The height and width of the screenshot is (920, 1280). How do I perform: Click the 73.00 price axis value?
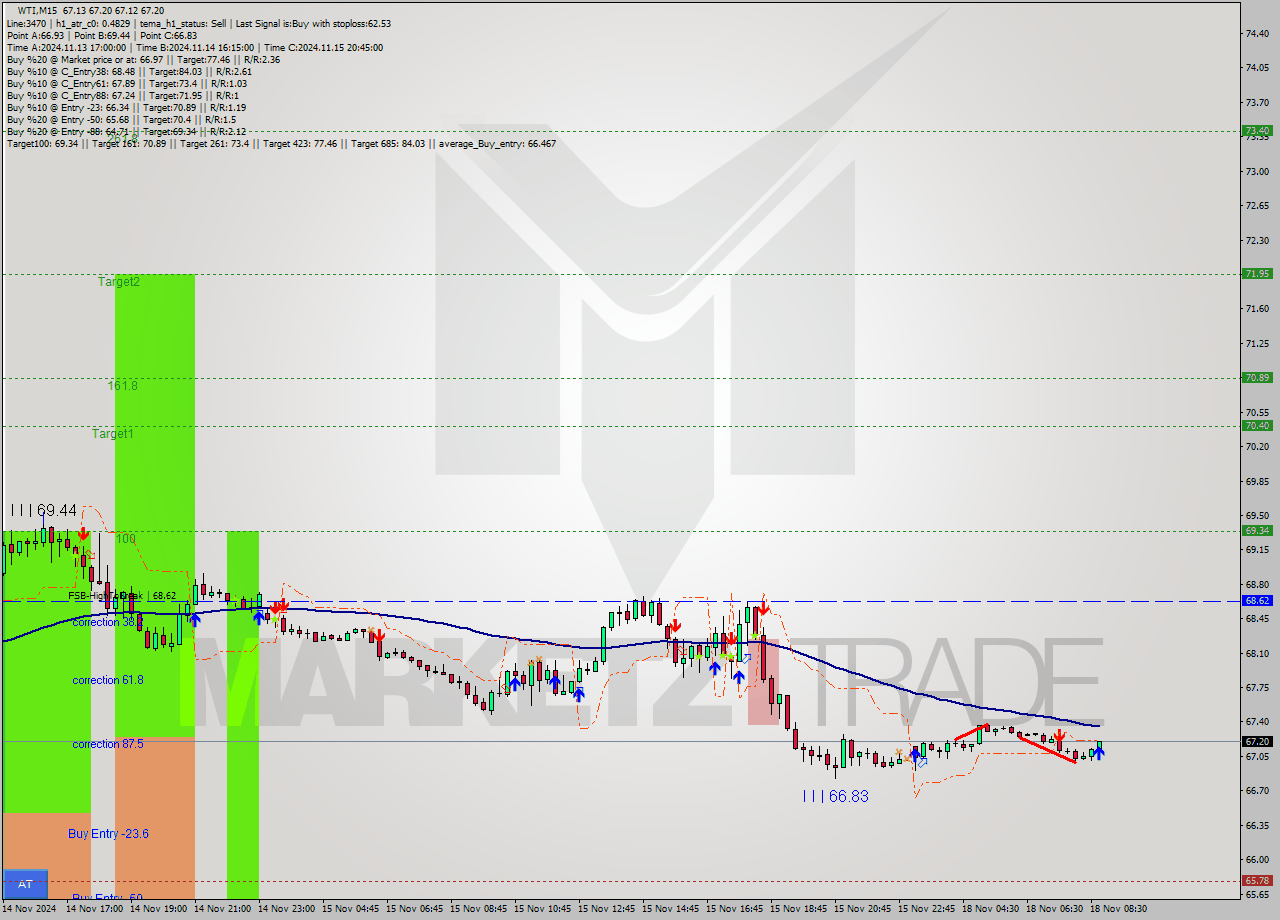pos(1257,172)
